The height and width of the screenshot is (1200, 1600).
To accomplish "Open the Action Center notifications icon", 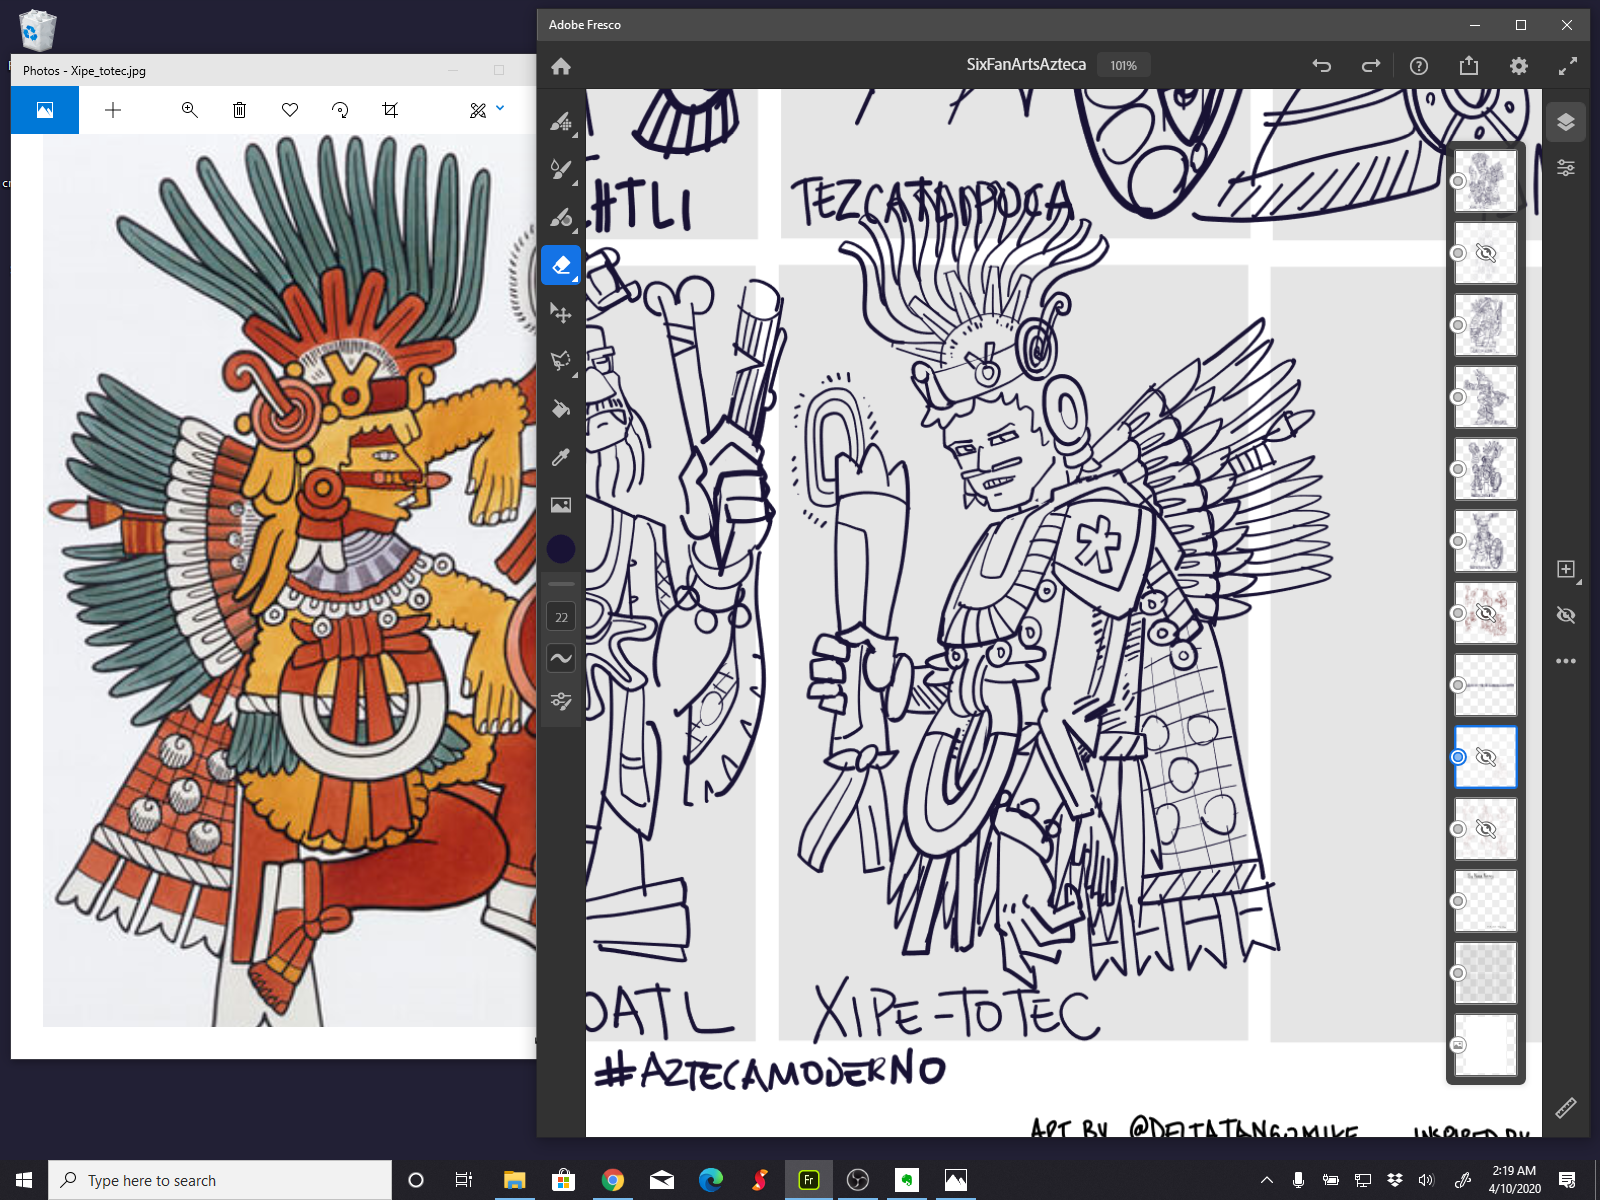I will tap(1567, 1180).
